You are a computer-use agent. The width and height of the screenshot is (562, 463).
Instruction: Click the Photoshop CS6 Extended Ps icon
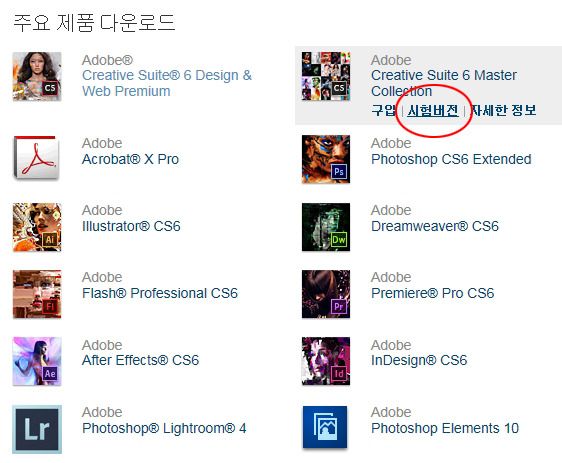[326, 159]
